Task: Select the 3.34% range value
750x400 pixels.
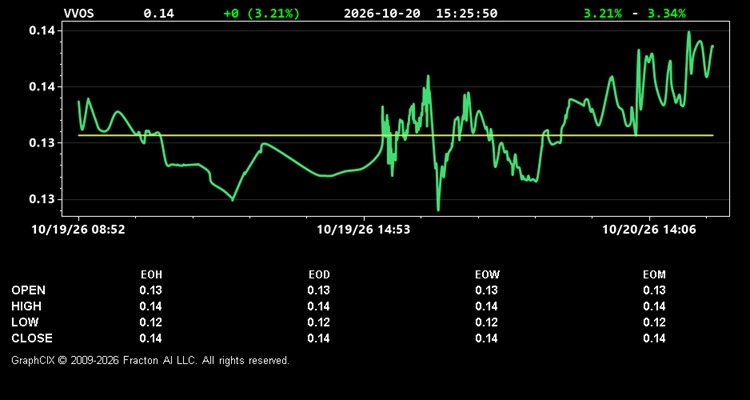Action: click(x=666, y=13)
